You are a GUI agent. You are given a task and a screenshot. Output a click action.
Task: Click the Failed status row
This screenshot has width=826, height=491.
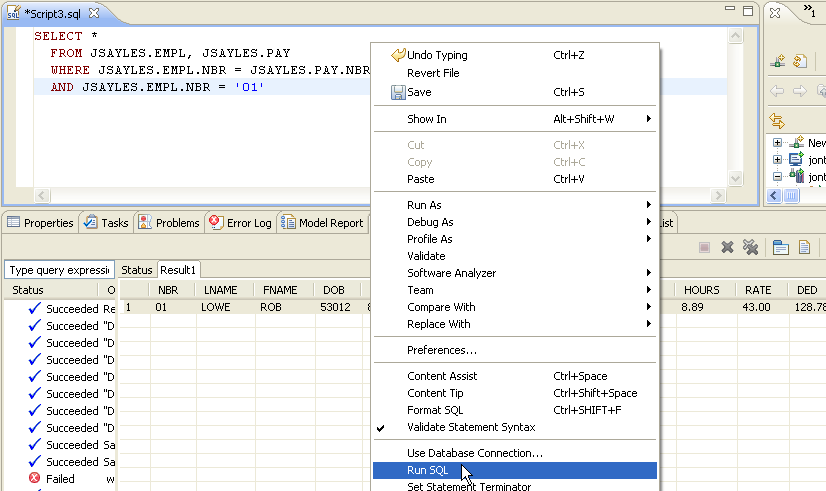coord(60,478)
